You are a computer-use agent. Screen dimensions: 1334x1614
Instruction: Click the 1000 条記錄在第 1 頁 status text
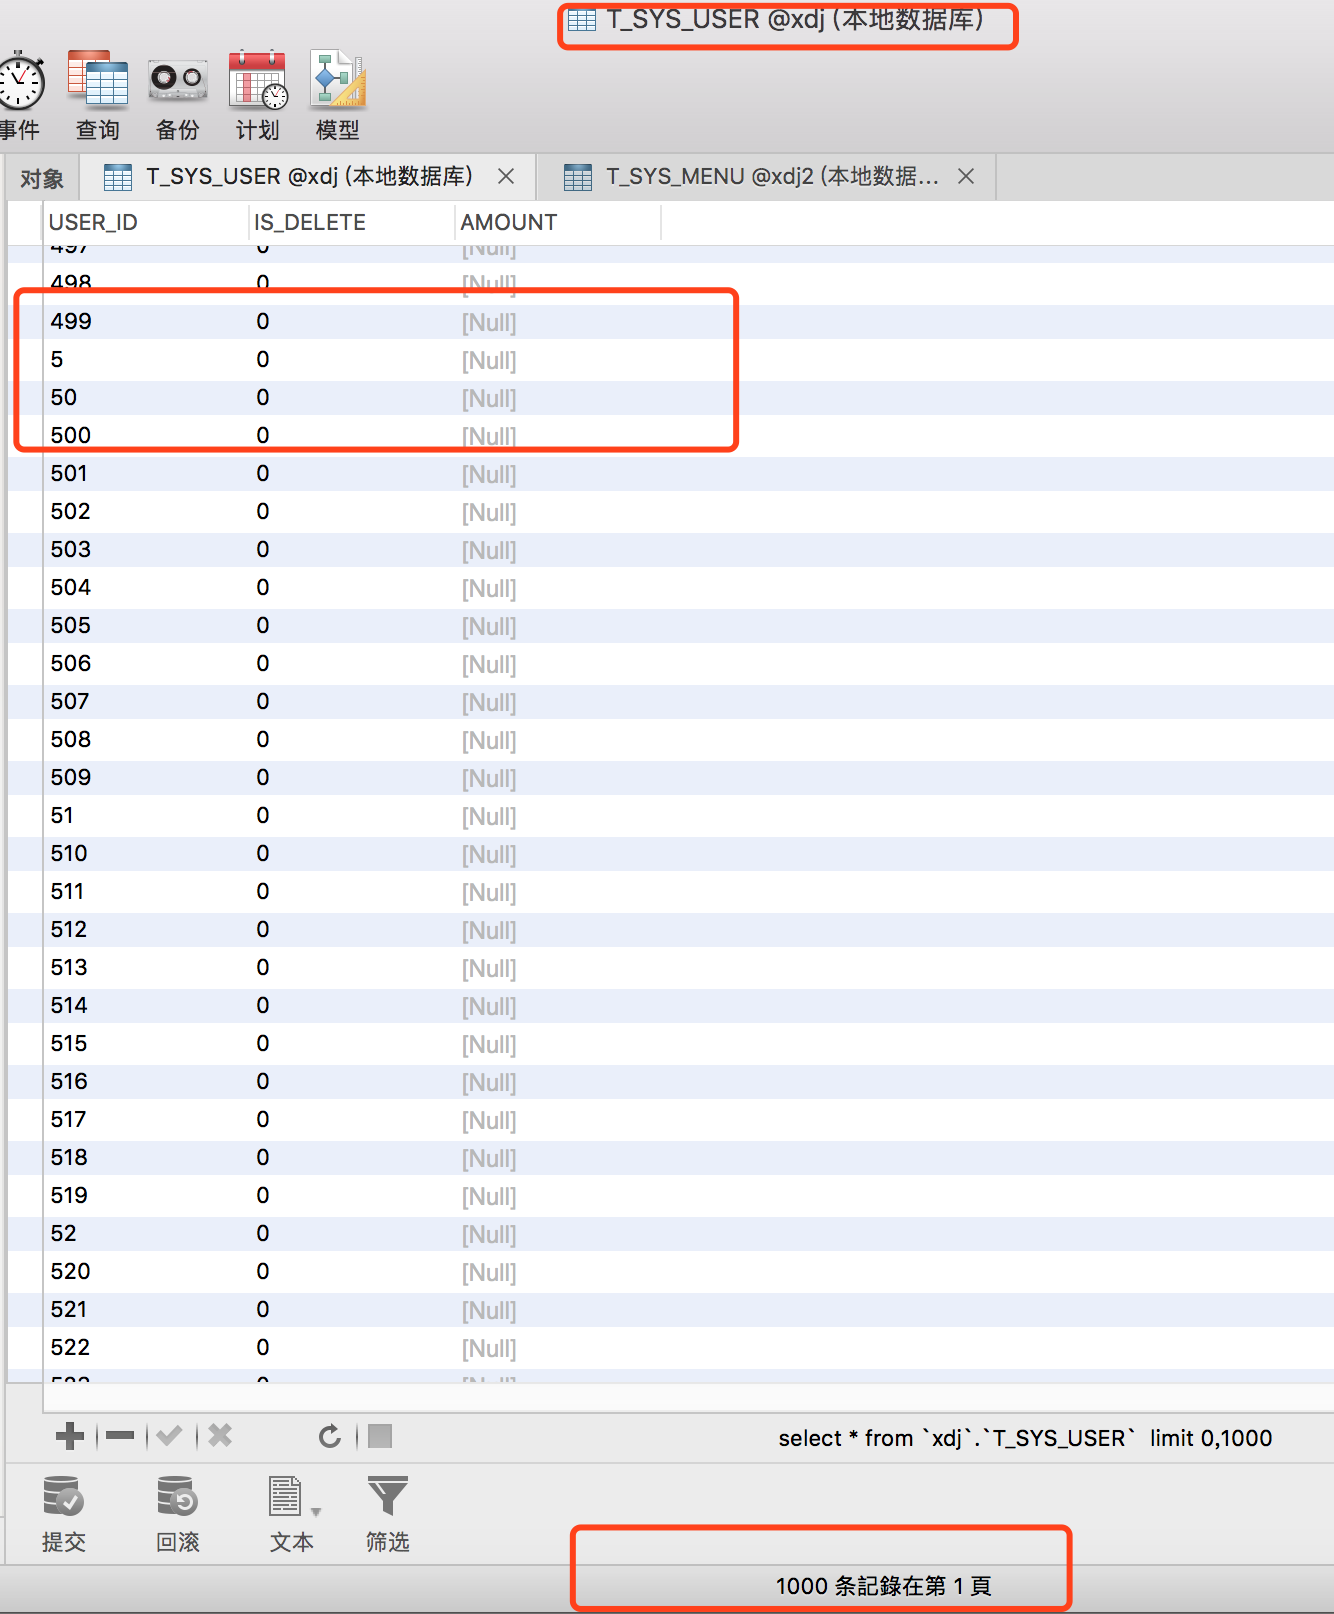(883, 1586)
